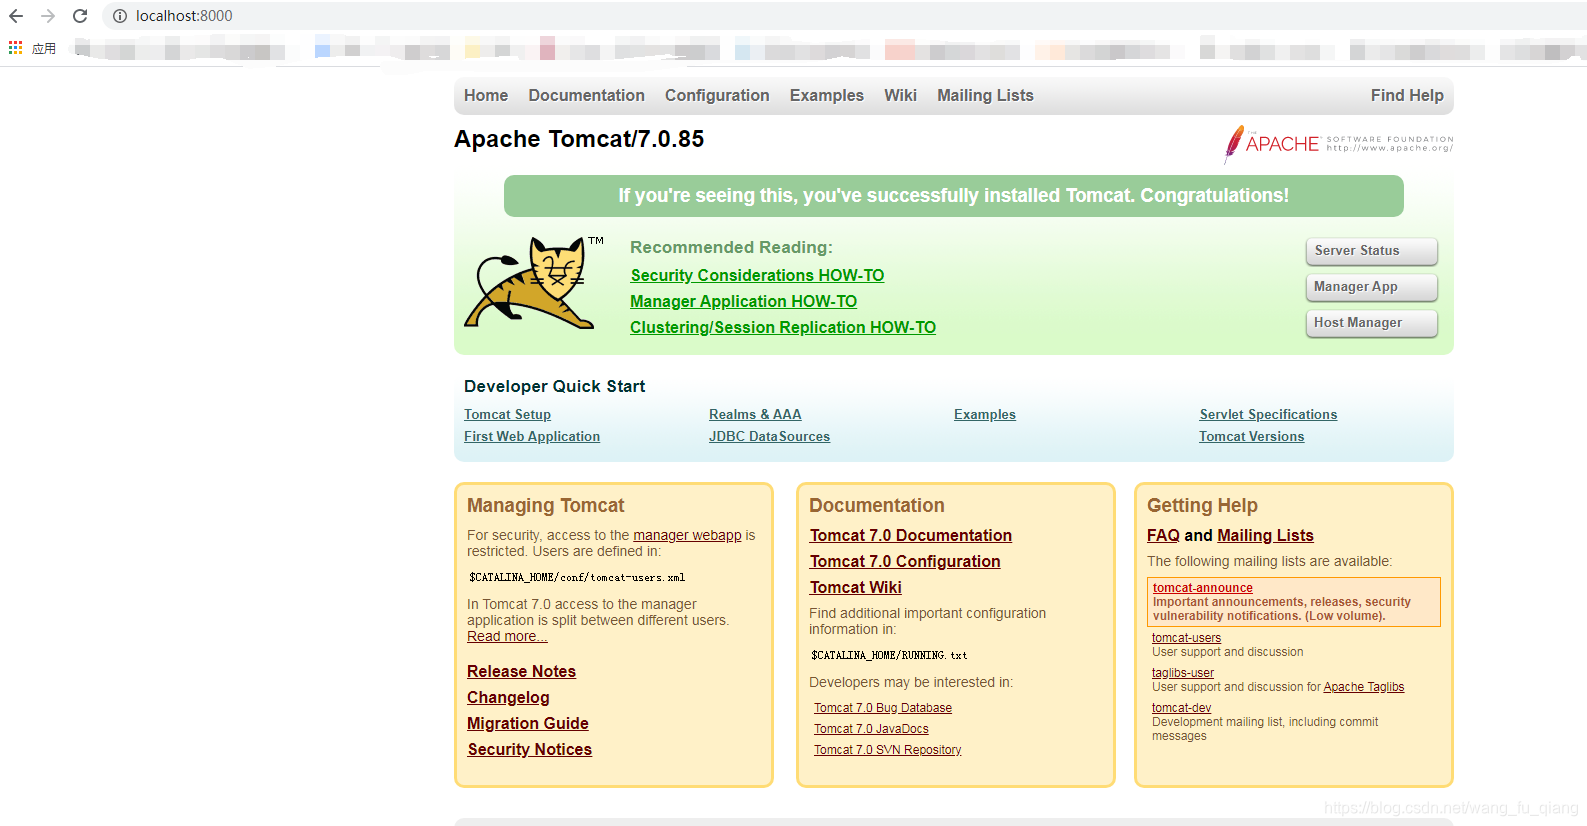This screenshot has height=826, width=1587.
Task: Open Security Considerations HOW-TO link
Action: pos(757,275)
